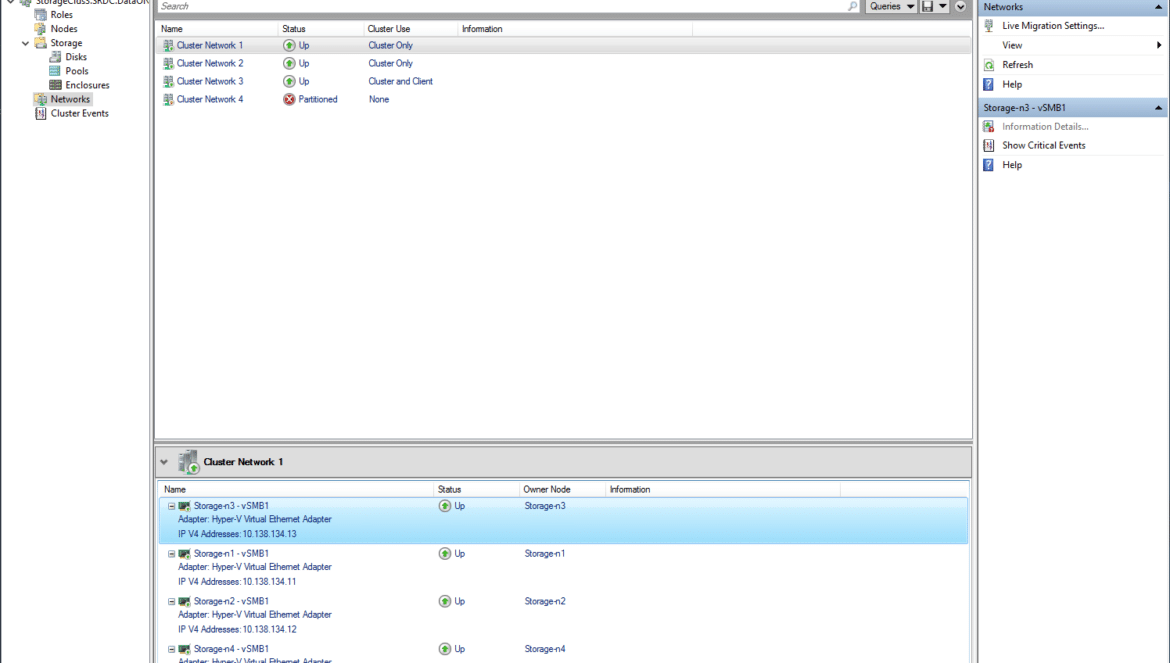Sort top list by Name column
Viewport: 1170px width, 663px height.
(218, 29)
